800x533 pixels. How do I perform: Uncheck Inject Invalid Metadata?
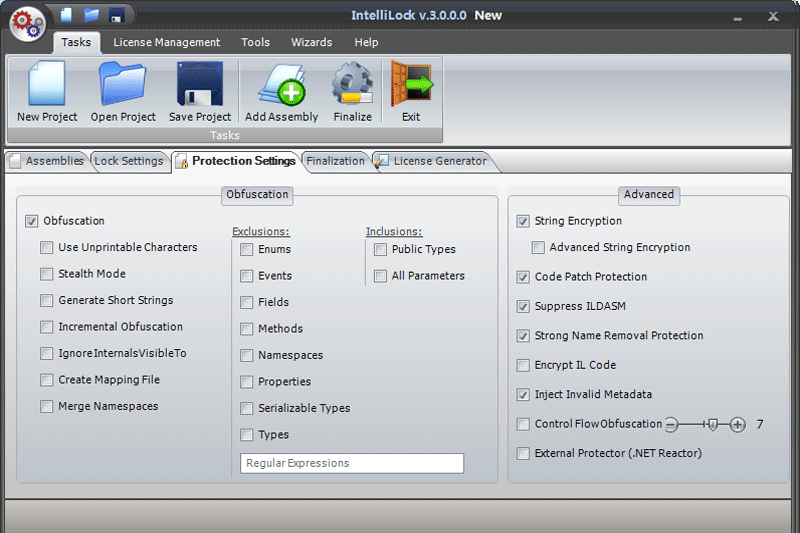tap(523, 395)
